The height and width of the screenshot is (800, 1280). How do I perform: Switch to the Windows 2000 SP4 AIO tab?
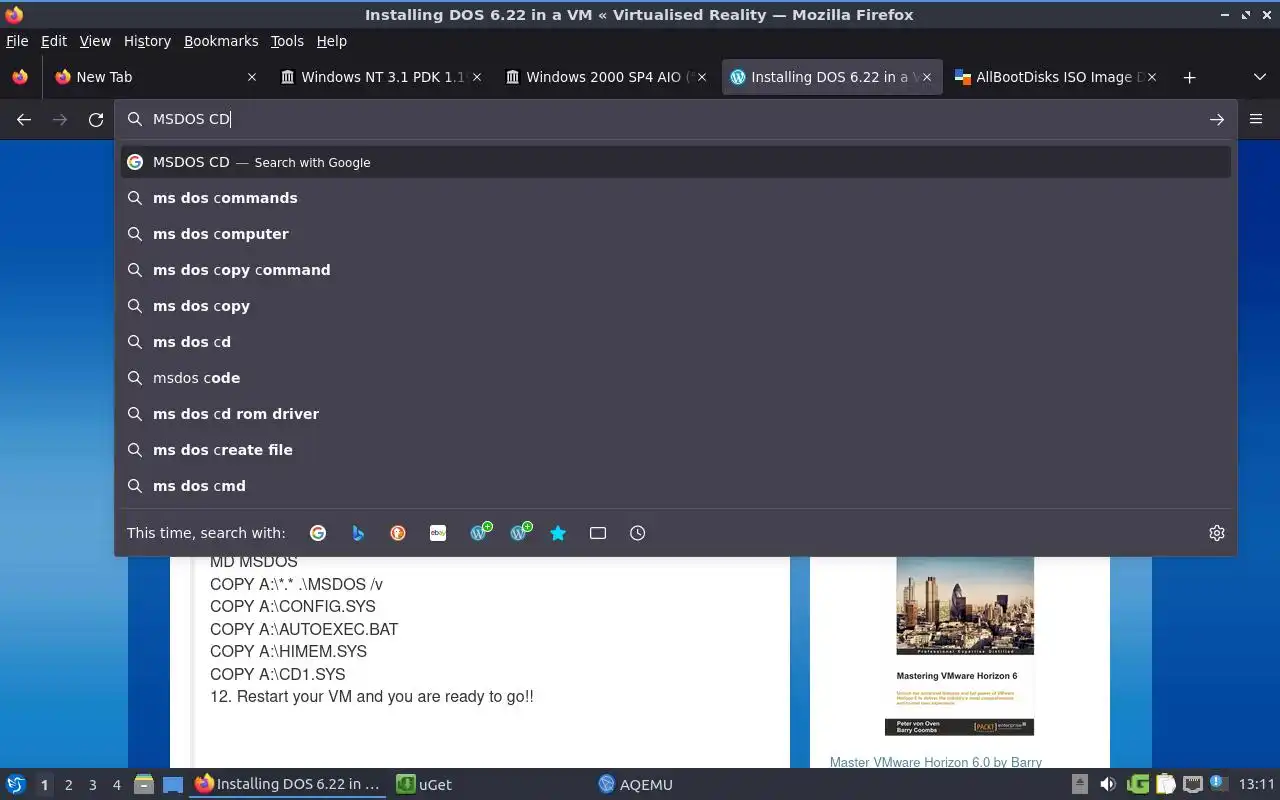tap(605, 77)
